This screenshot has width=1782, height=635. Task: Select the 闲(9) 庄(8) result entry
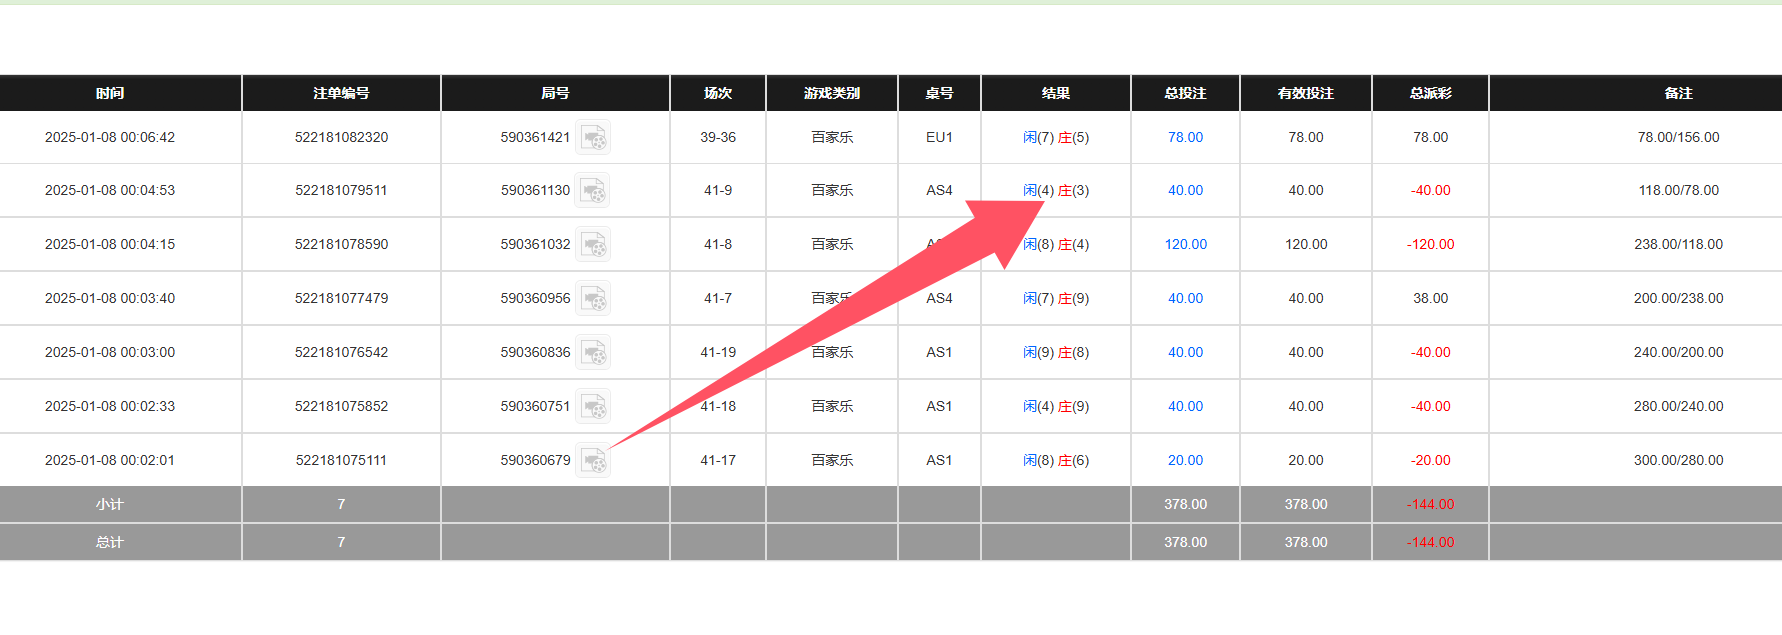[x=1055, y=353]
